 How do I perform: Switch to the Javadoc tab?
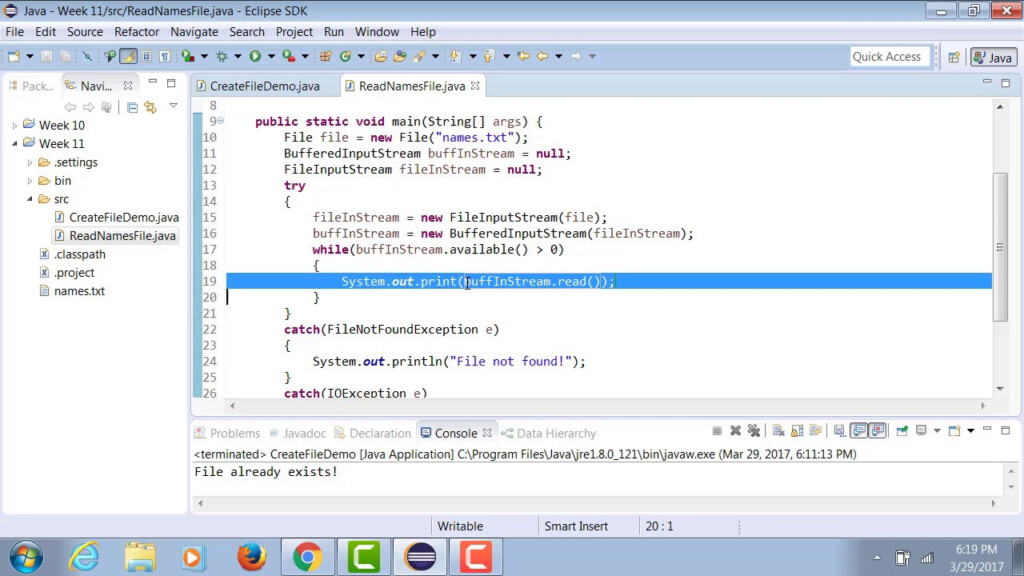298,434
